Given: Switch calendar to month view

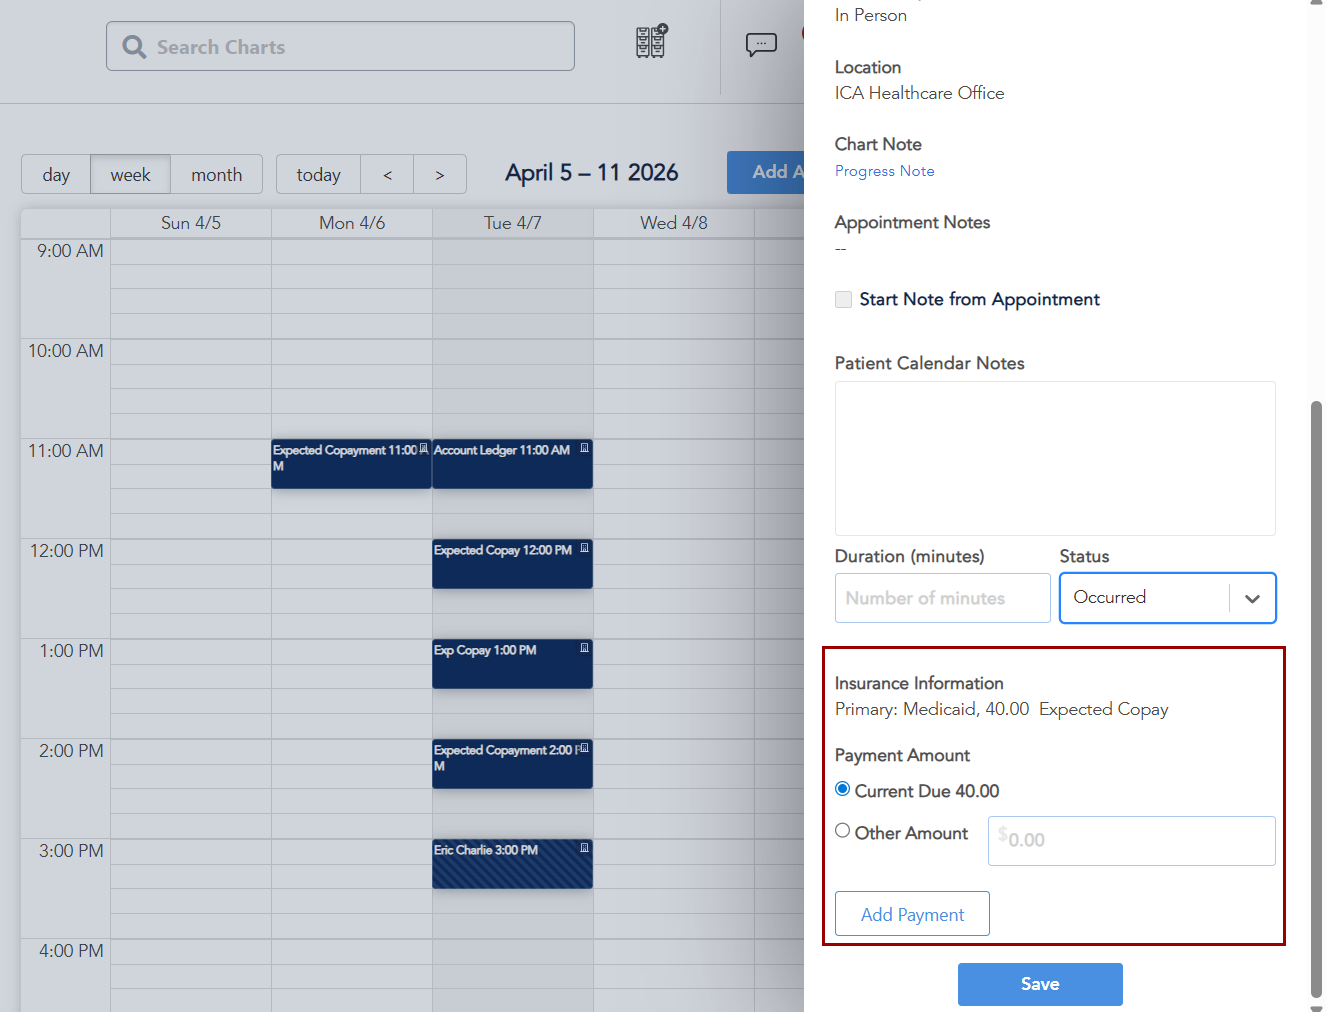Looking at the screenshot, I should click(x=216, y=175).
